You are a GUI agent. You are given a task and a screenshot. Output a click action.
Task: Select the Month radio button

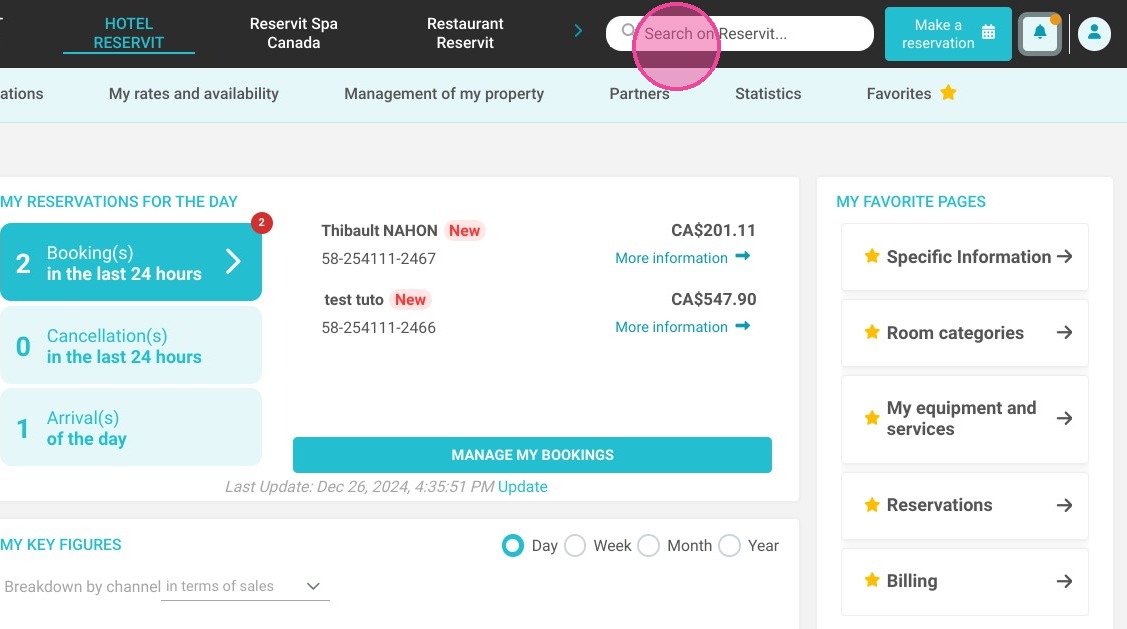(x=648, y=546)
